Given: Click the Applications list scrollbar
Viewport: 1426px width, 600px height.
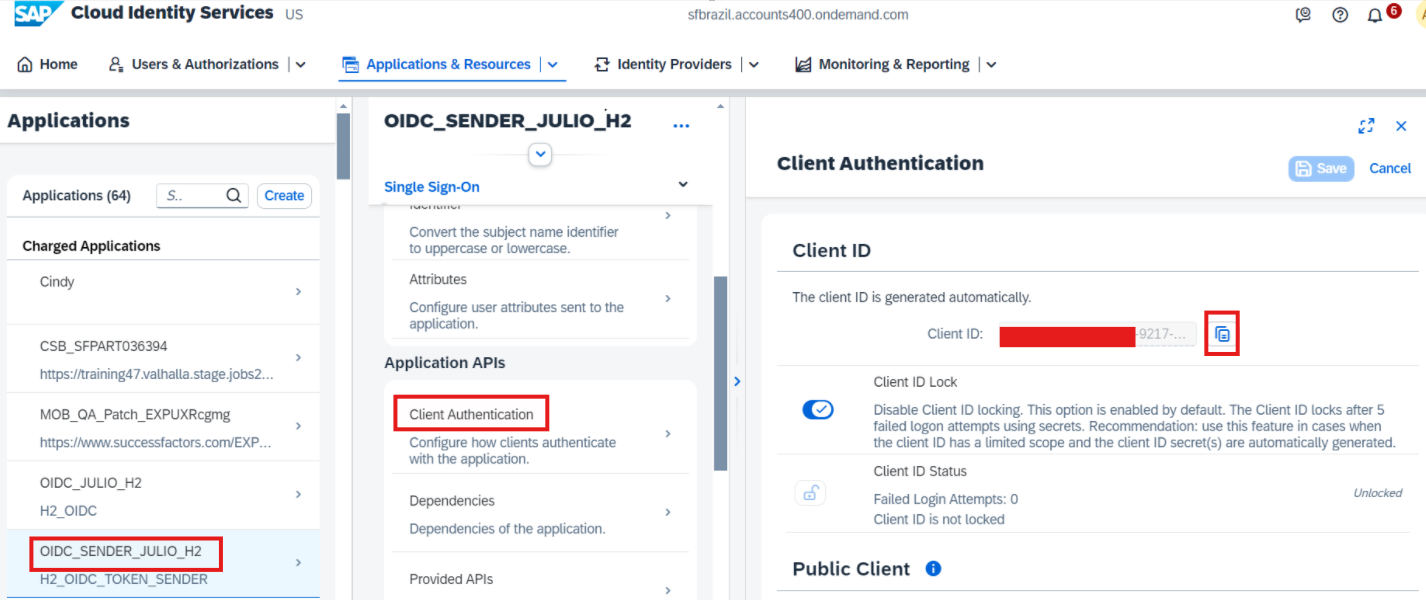Looking at the screenshot, I should click(x=343, y=146).
